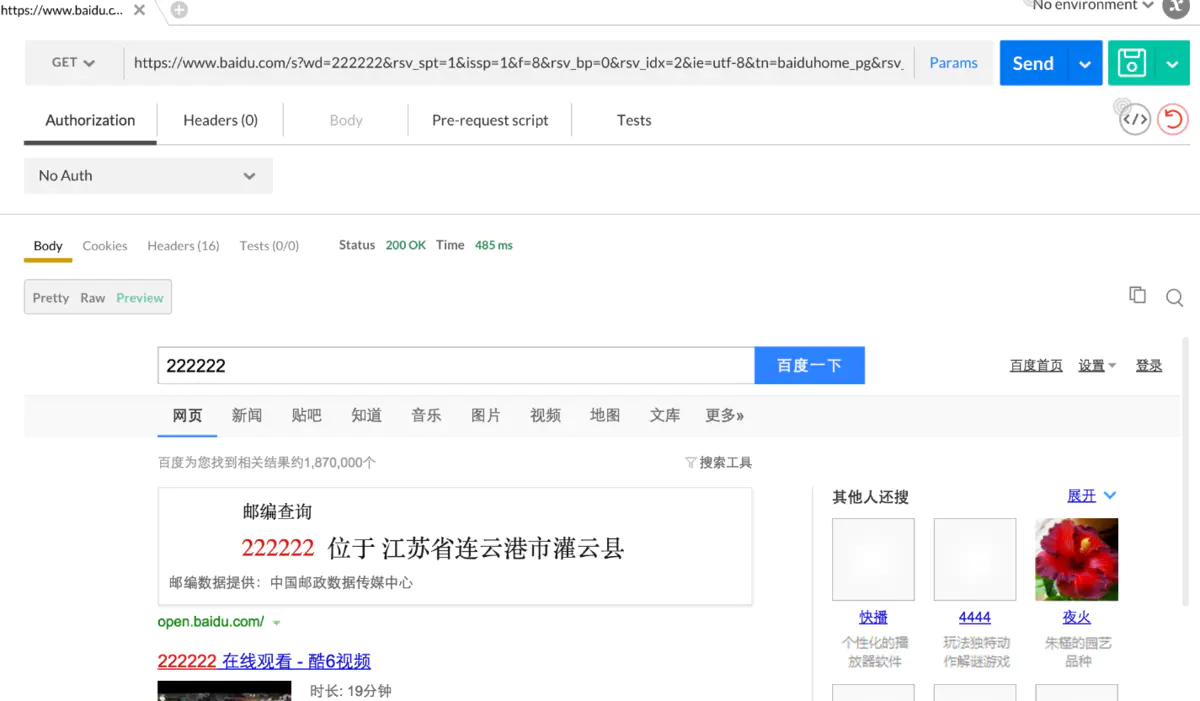Open the GET method dropdown
Screen dimensions: 1200x701
pos(73,62)
